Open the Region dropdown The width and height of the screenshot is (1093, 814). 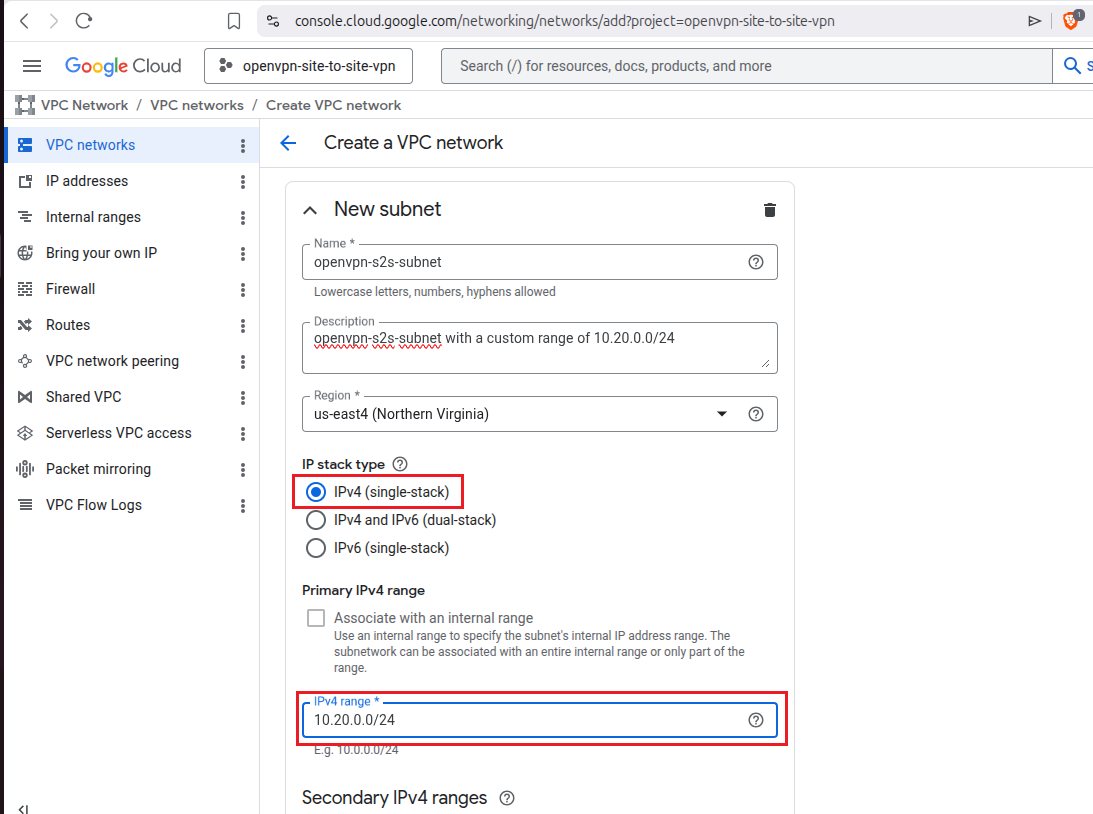540,414
